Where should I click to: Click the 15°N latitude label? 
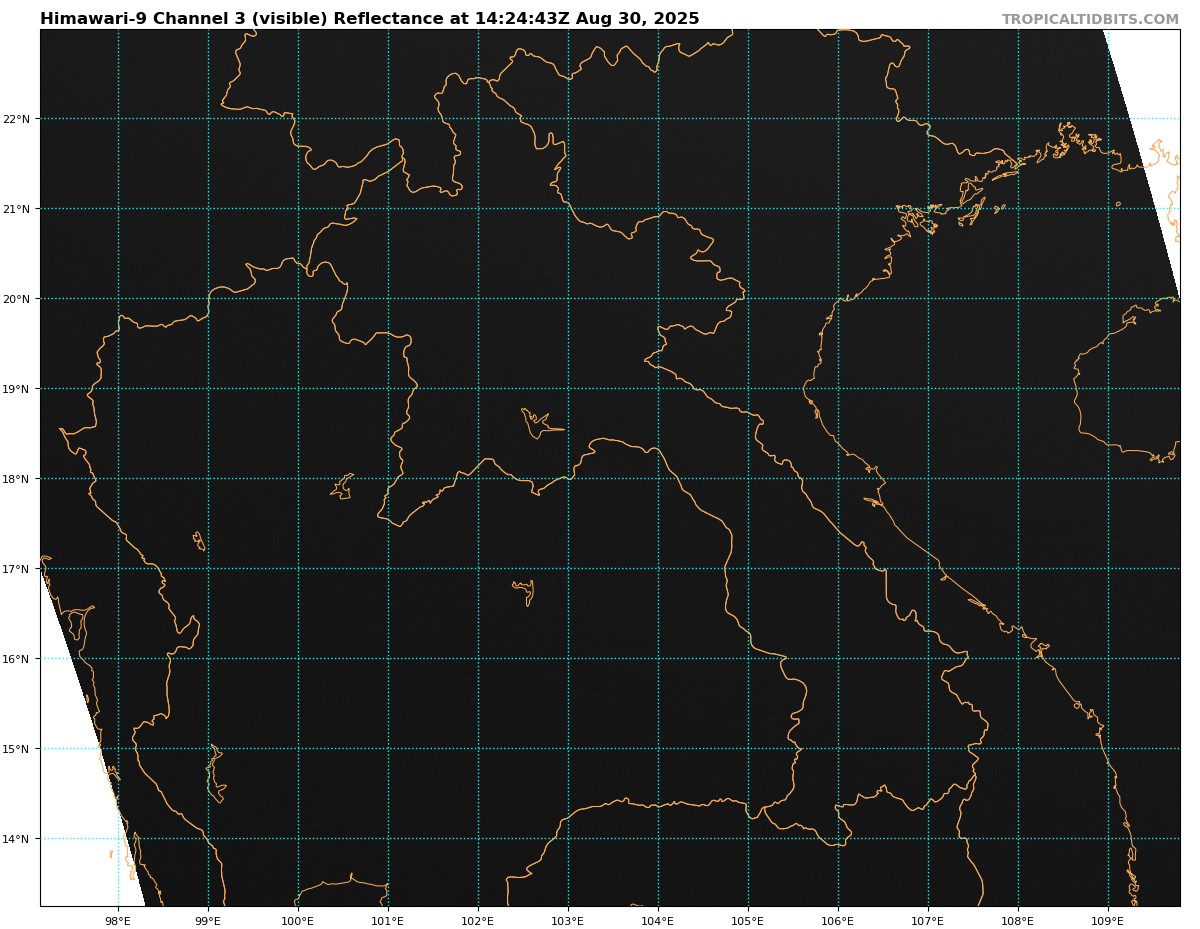[x=18, y=749]
